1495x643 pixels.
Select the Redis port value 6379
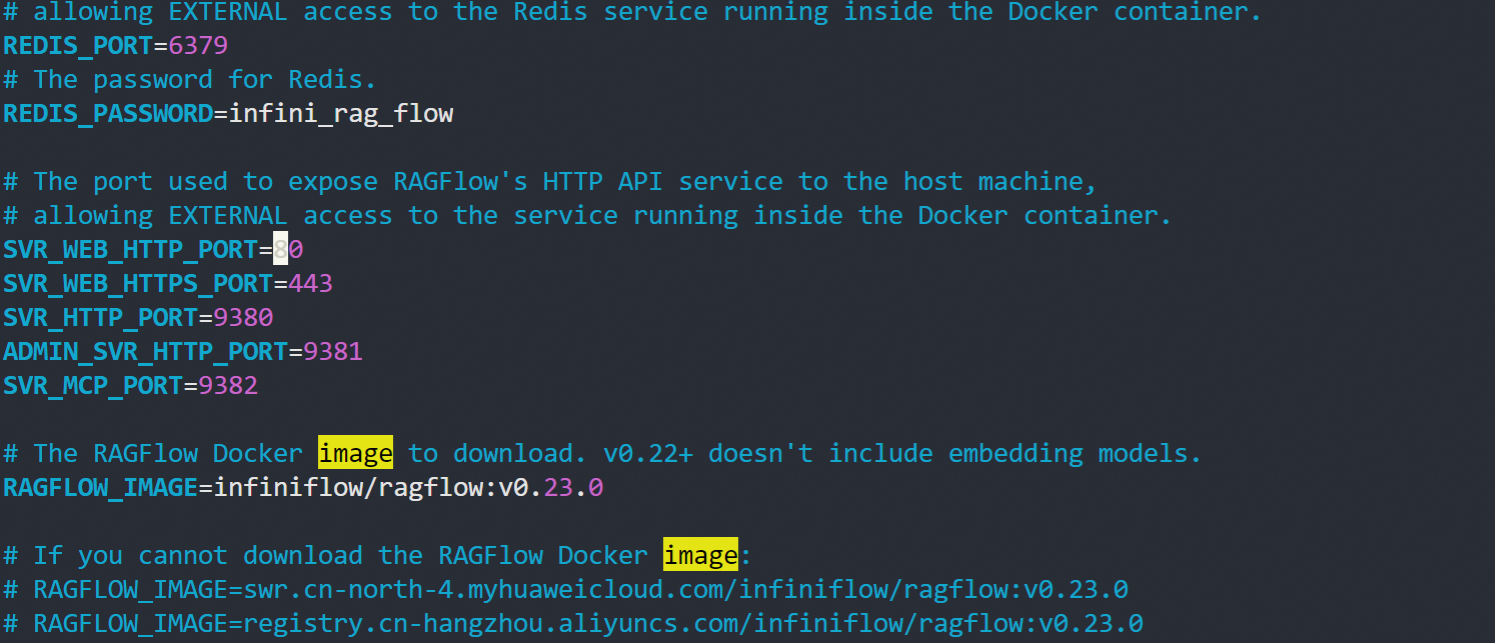point(199,46)
